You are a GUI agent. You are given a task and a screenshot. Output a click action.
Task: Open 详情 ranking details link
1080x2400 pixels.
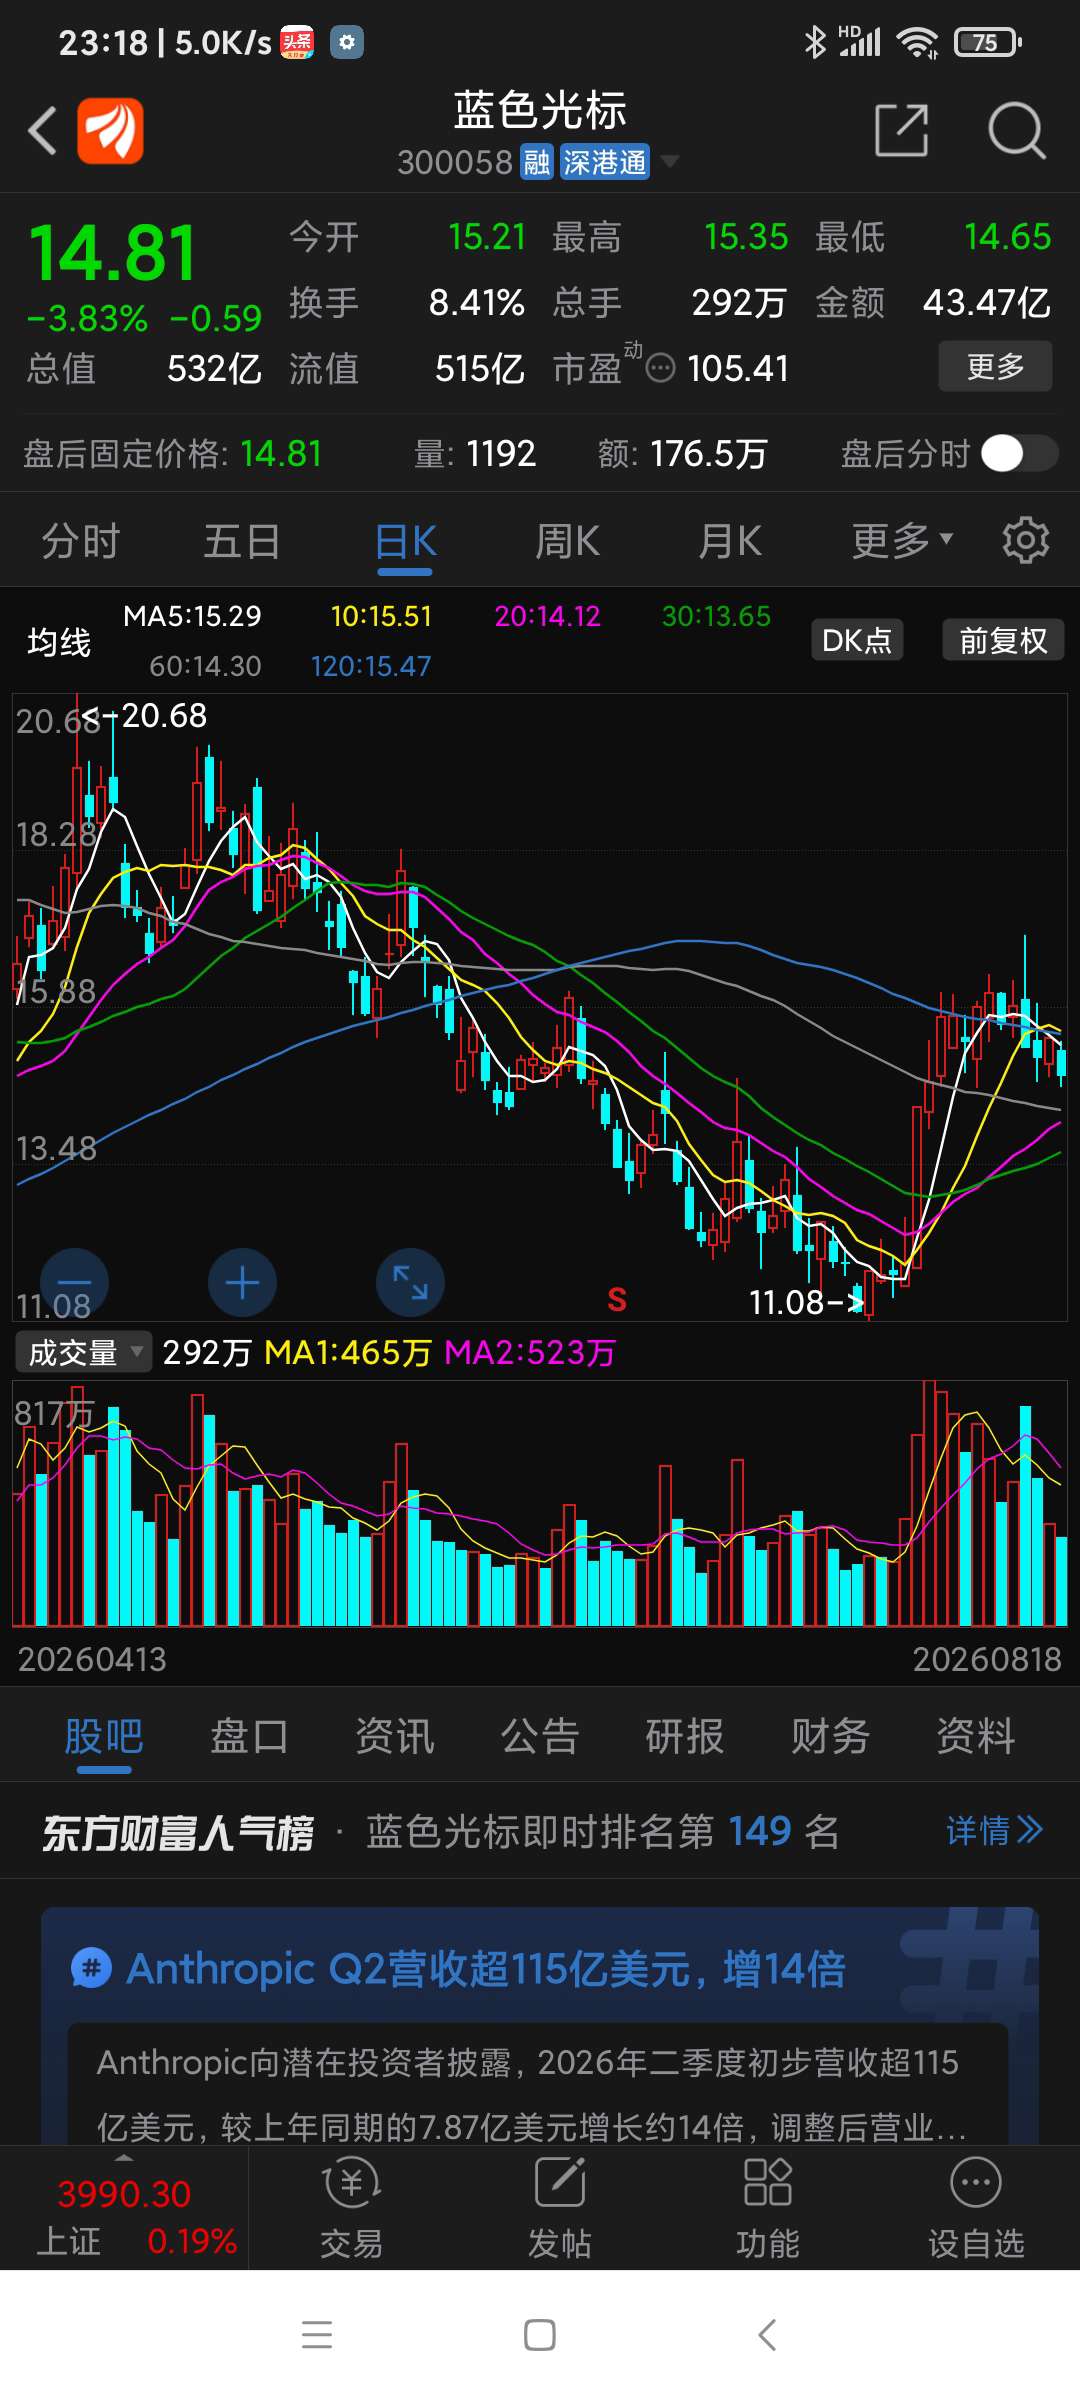tap(994, 1831)
